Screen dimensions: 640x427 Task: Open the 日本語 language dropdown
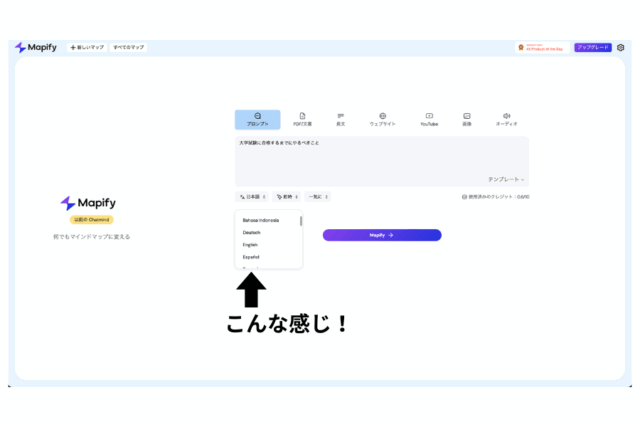253,197
